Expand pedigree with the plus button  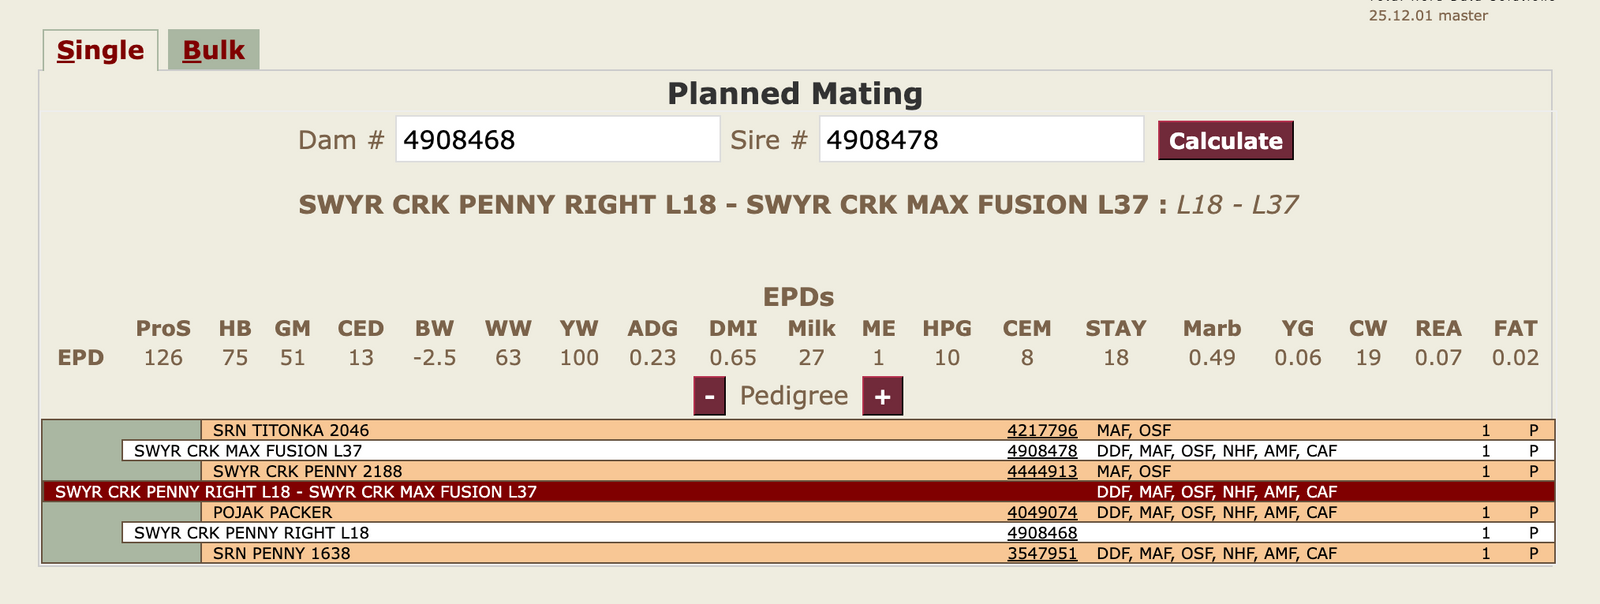pos(882,396)
